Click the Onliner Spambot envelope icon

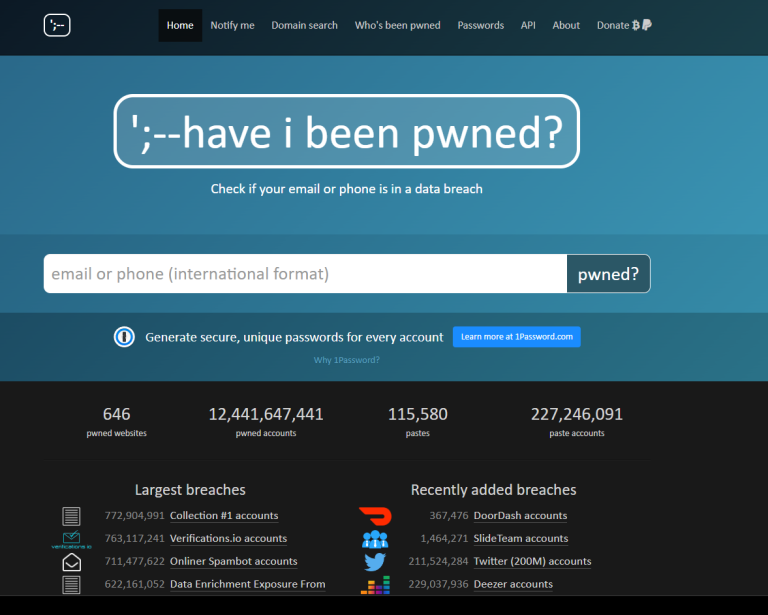pyautogui.click(x=71, y=562)
